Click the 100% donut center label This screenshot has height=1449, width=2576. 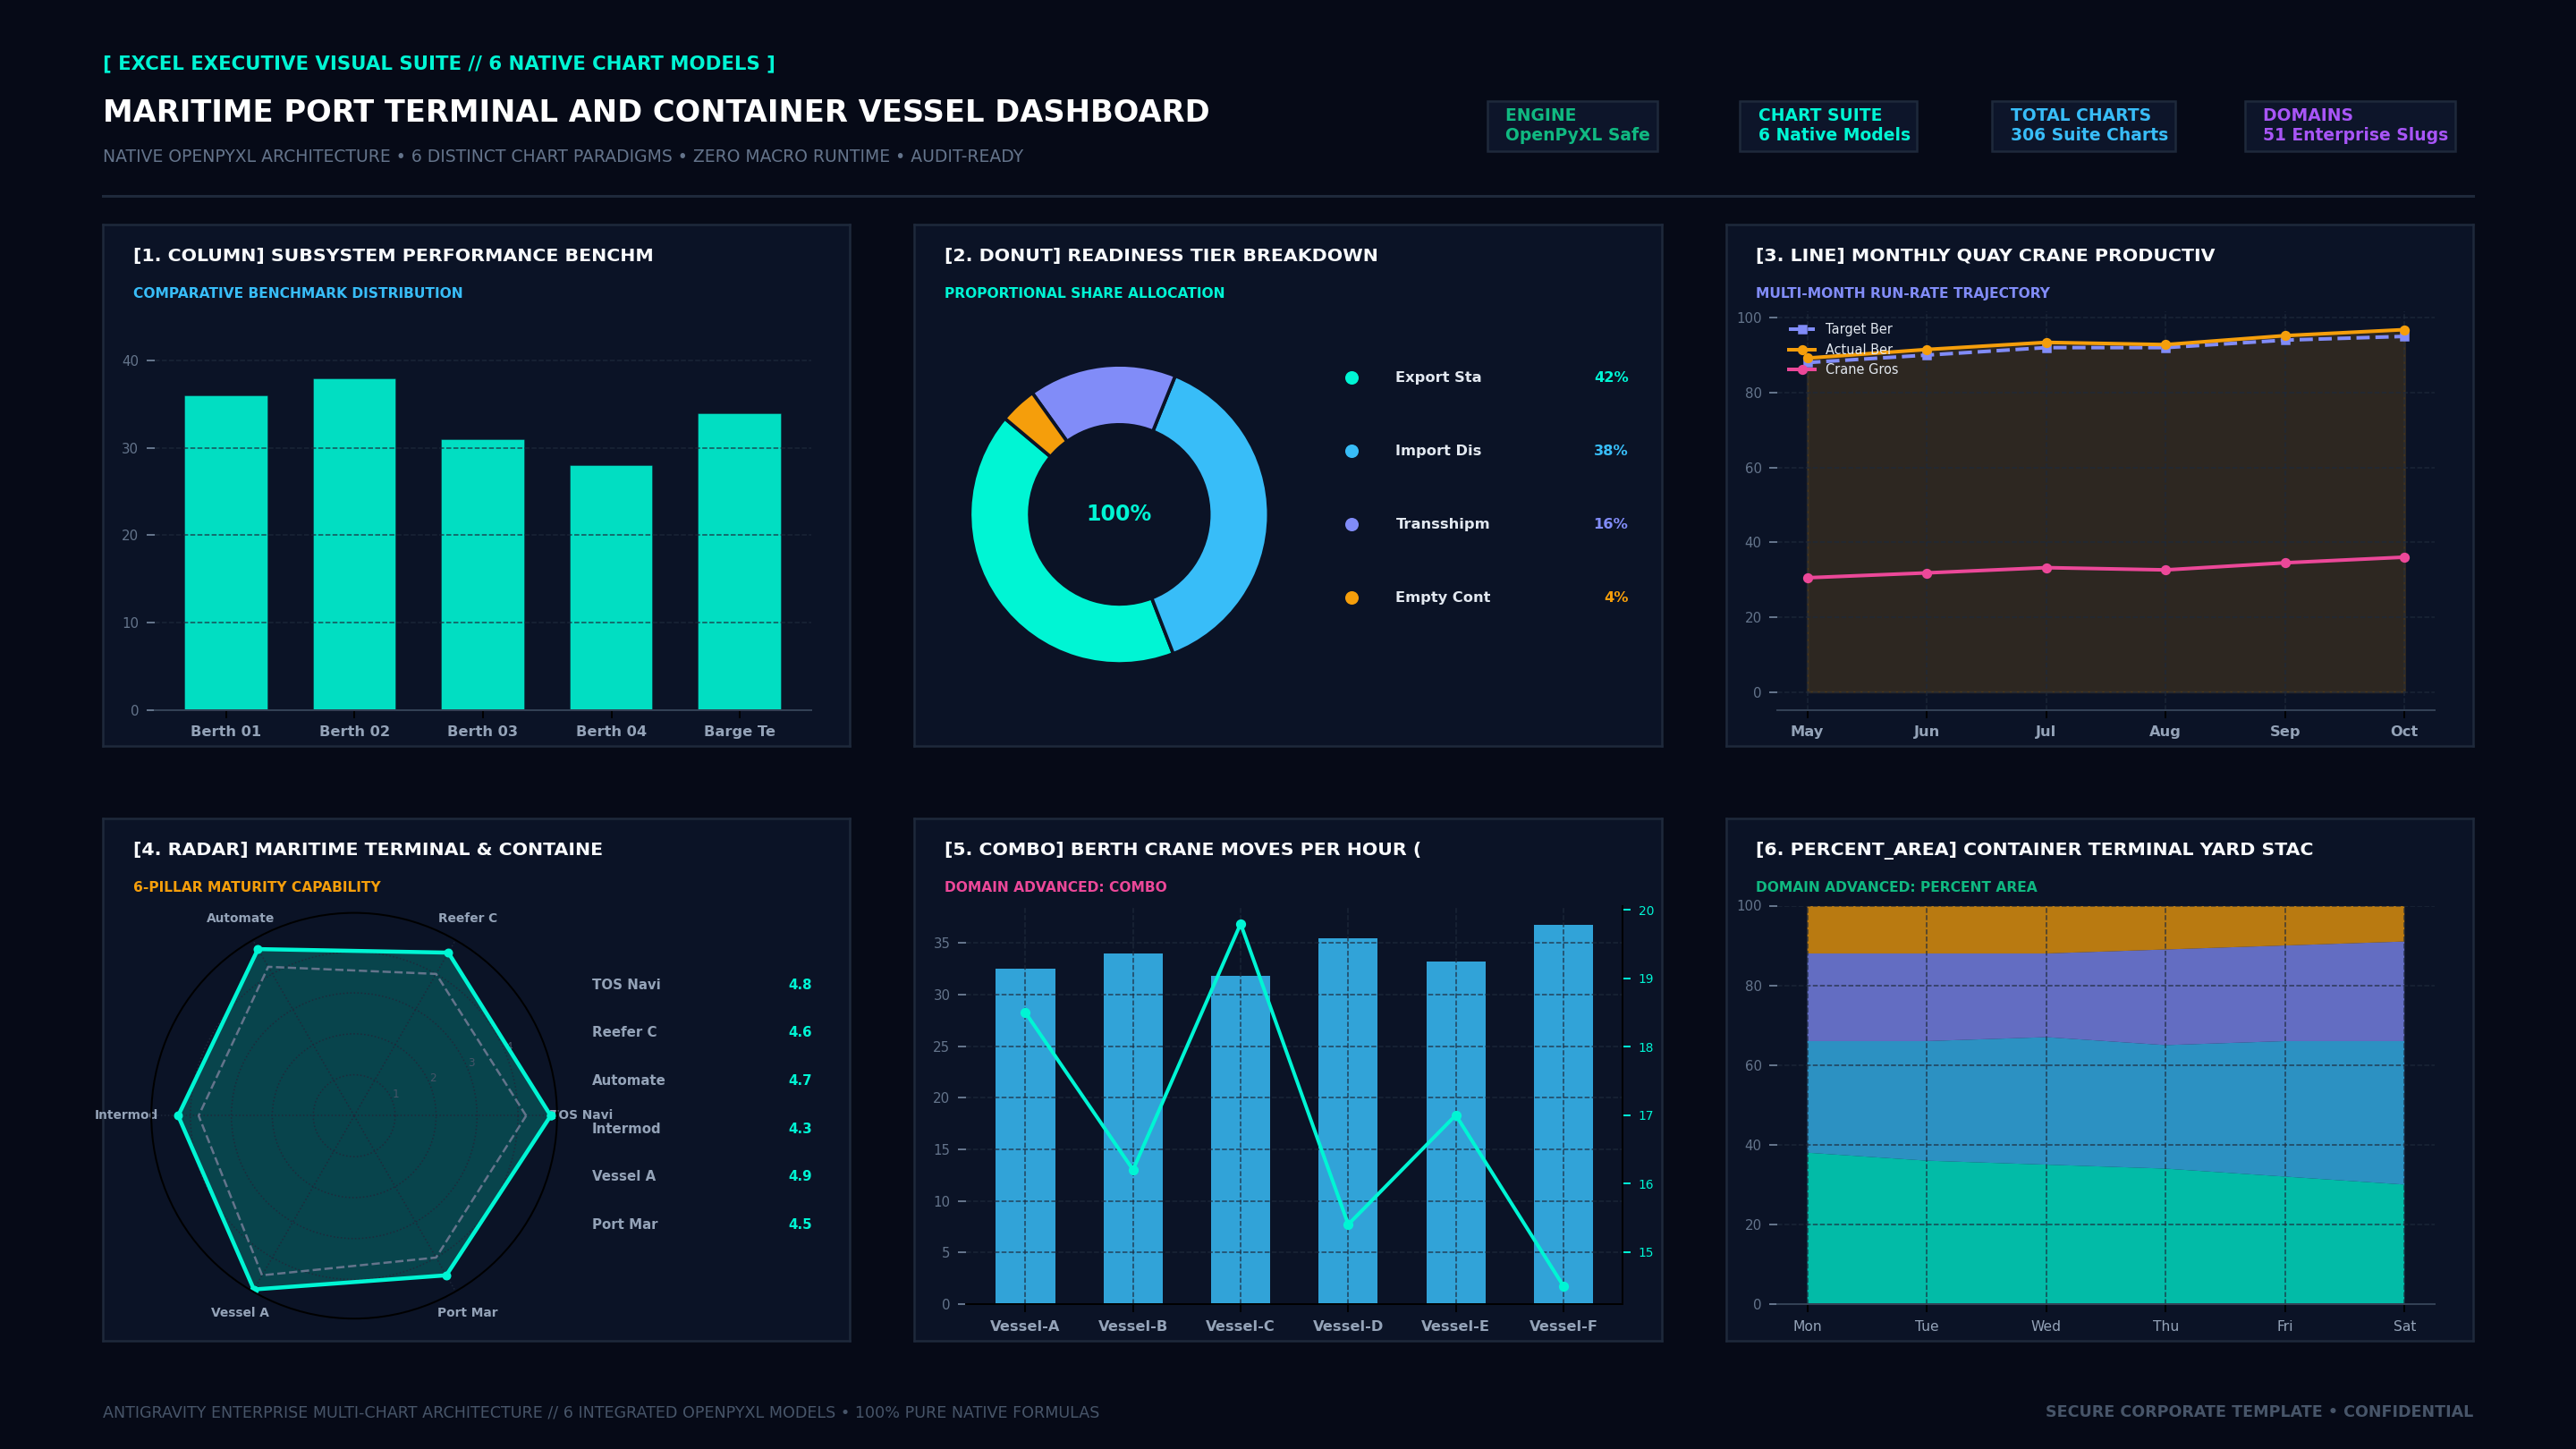1119,514
